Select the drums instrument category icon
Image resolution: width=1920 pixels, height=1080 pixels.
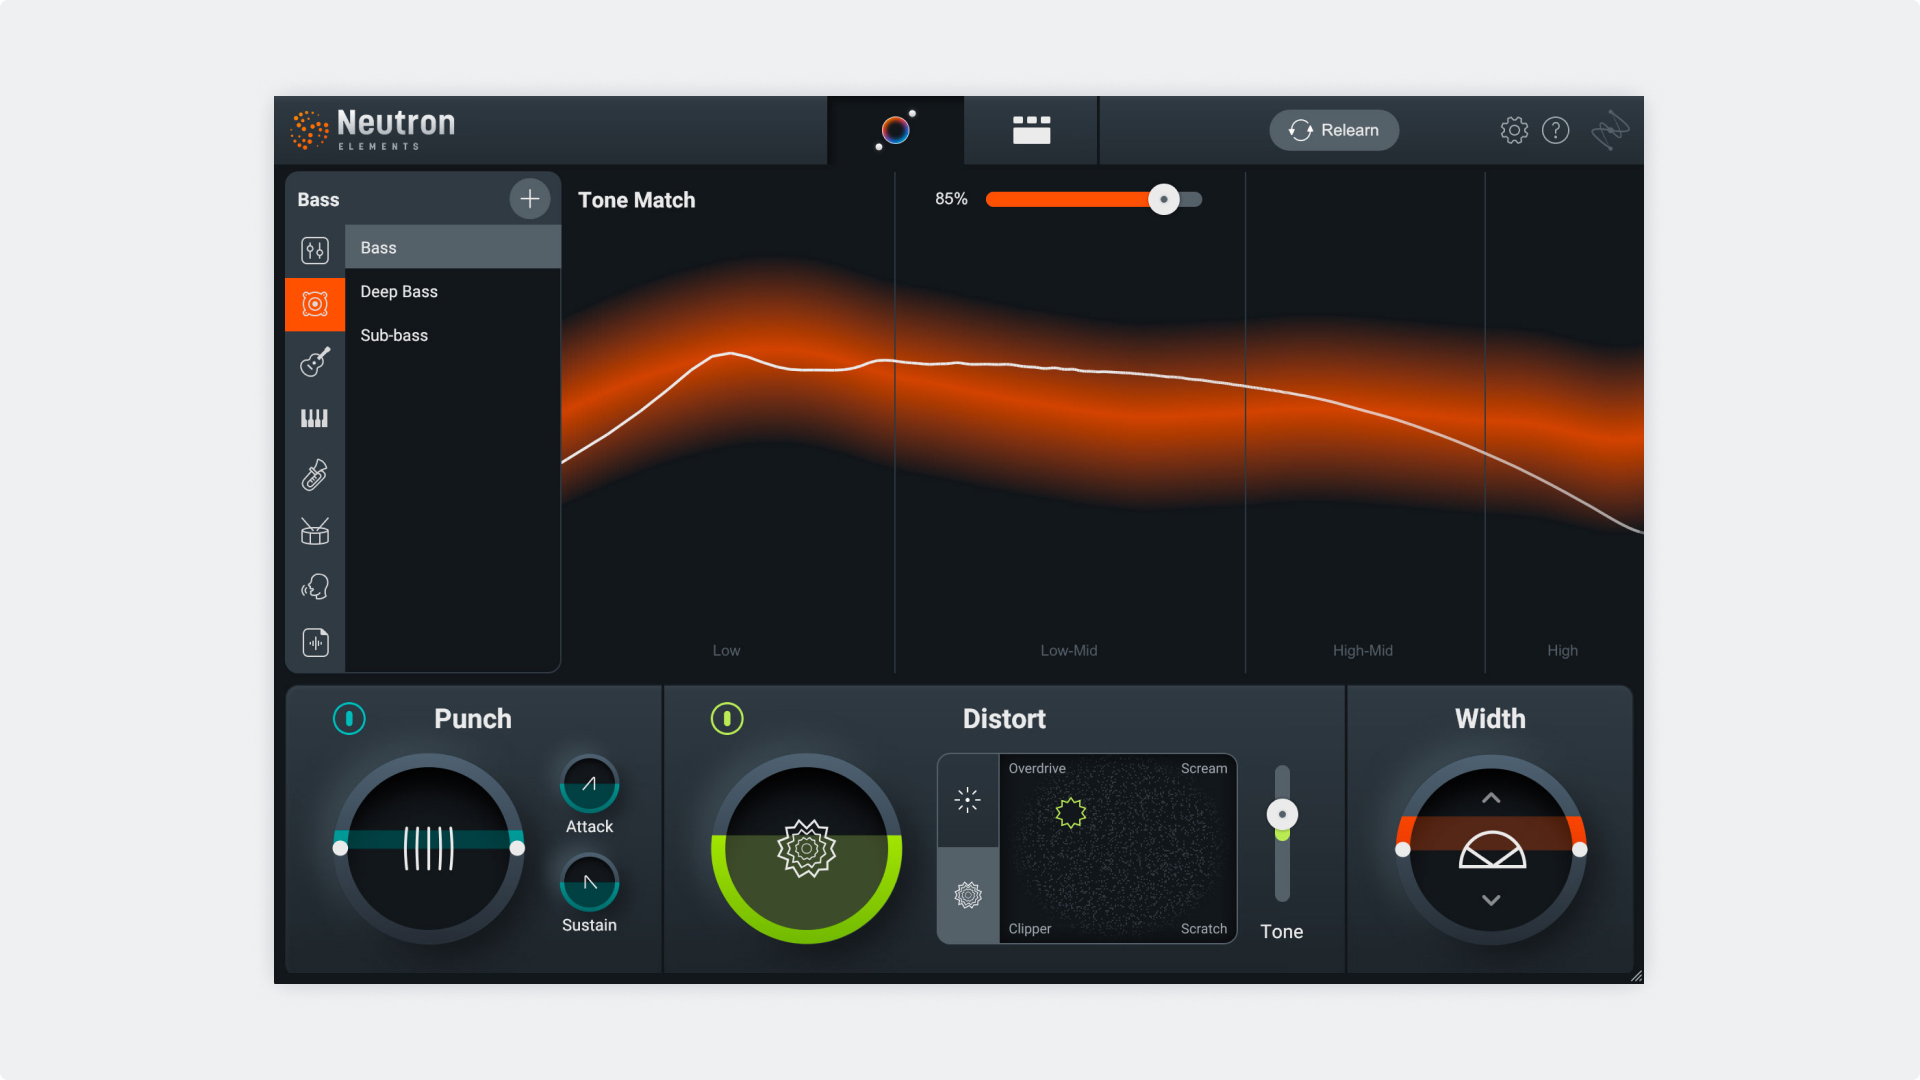click(315, 531)
